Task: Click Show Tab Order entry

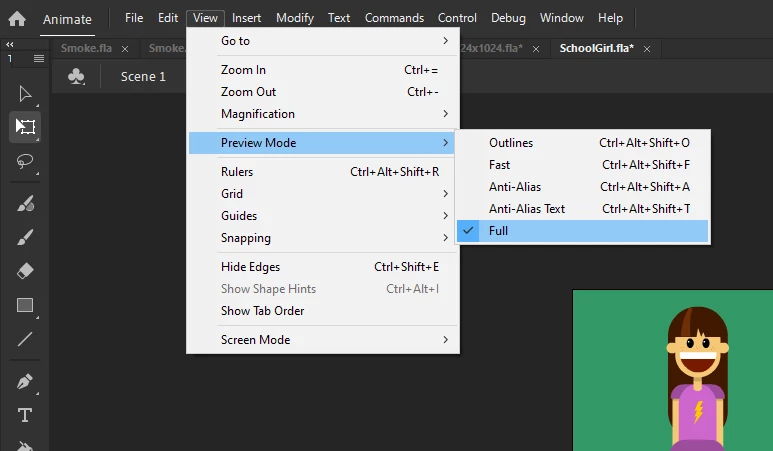Action: 323,311
